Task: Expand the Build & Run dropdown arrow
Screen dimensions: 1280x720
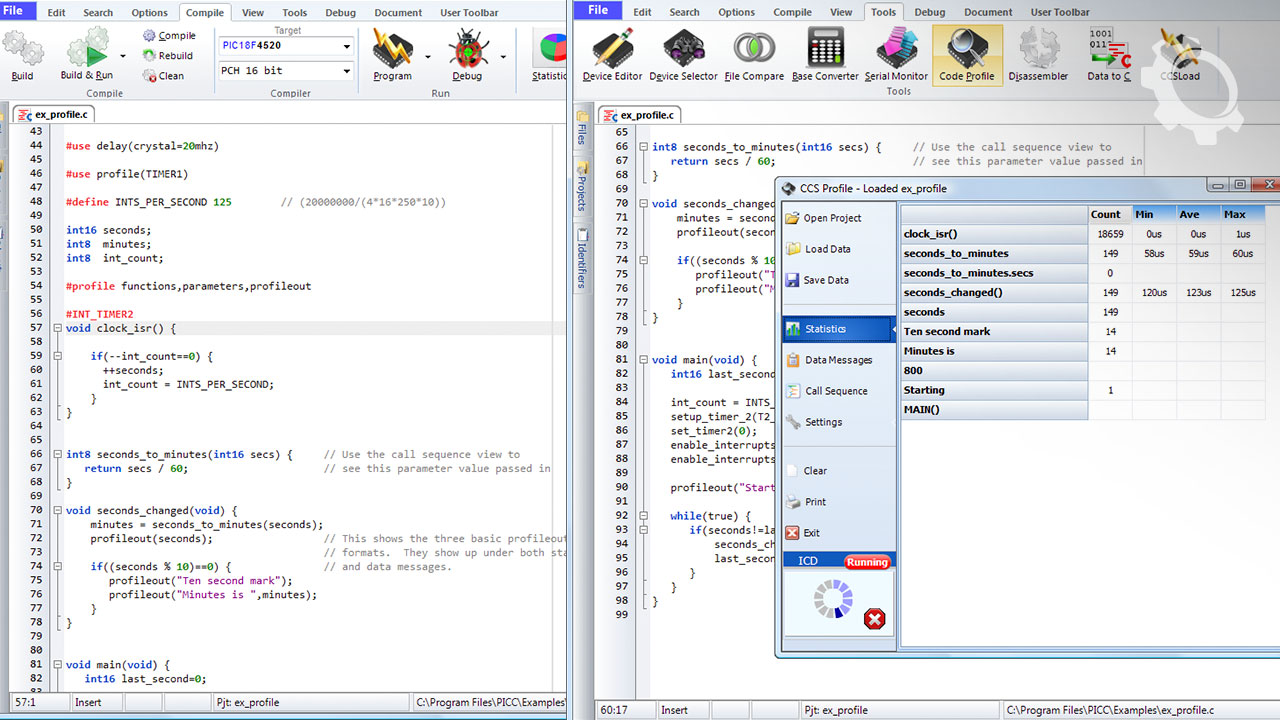Action: [123, 57]
